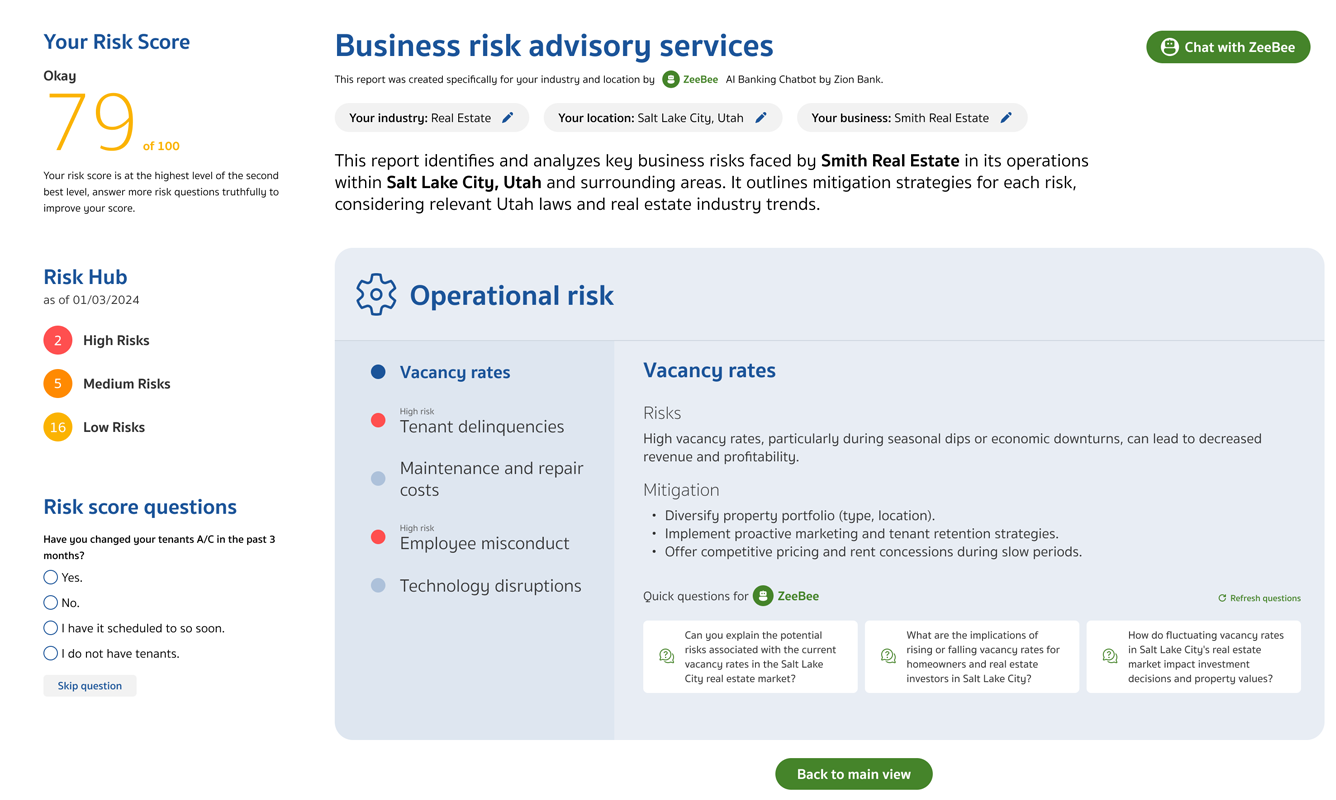Click the pencil icon beside Your industry

[508, 118]
